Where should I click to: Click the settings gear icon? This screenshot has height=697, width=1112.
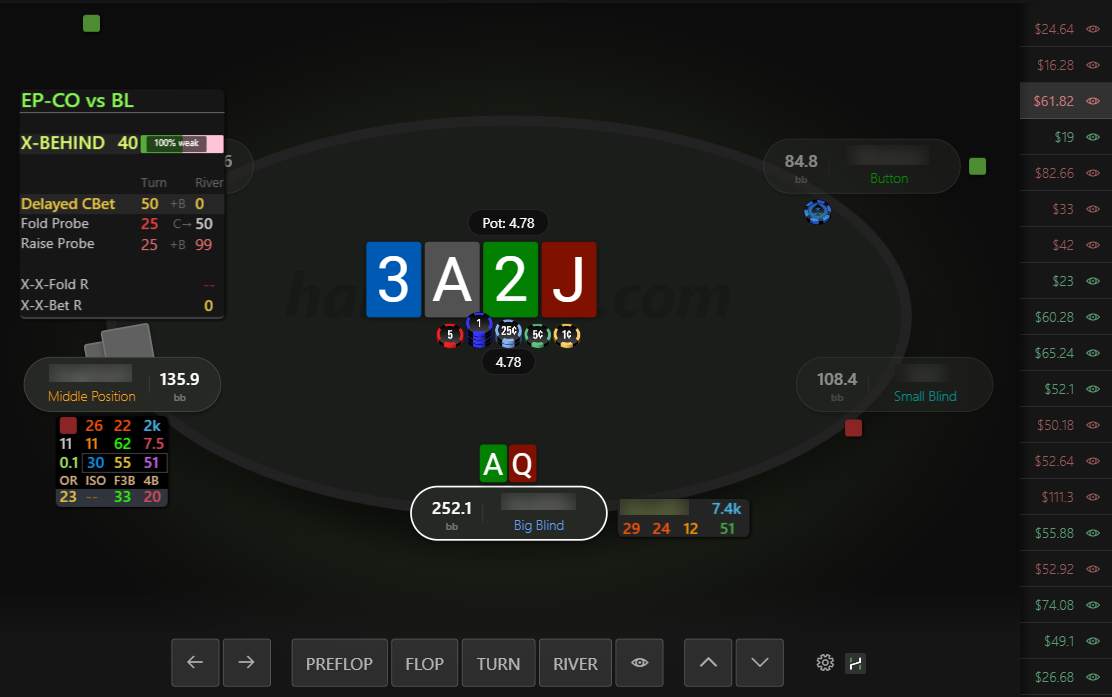(x=825, y=663)
